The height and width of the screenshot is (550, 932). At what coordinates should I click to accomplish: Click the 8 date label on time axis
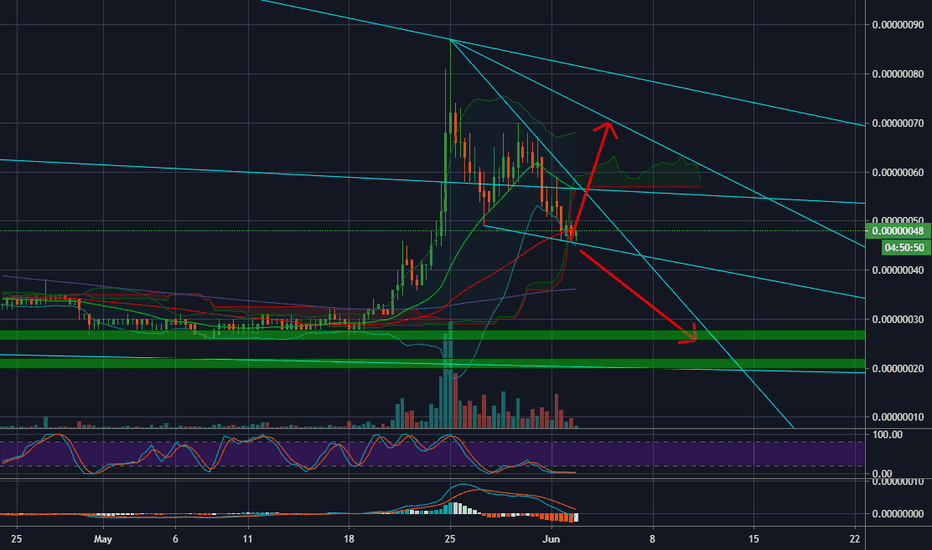pyautogui.click(x=653, y=539)
